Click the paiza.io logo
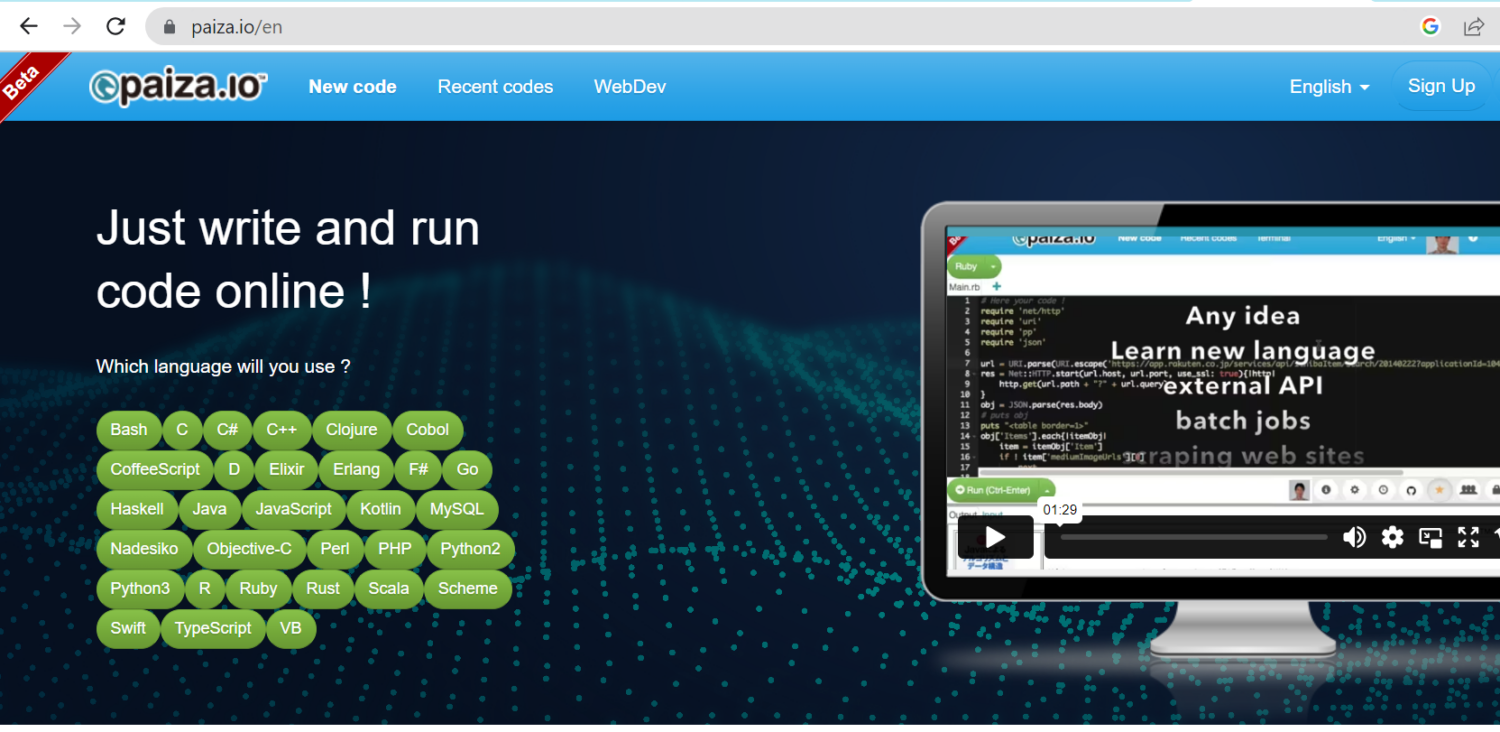 (x=178, y=87)
